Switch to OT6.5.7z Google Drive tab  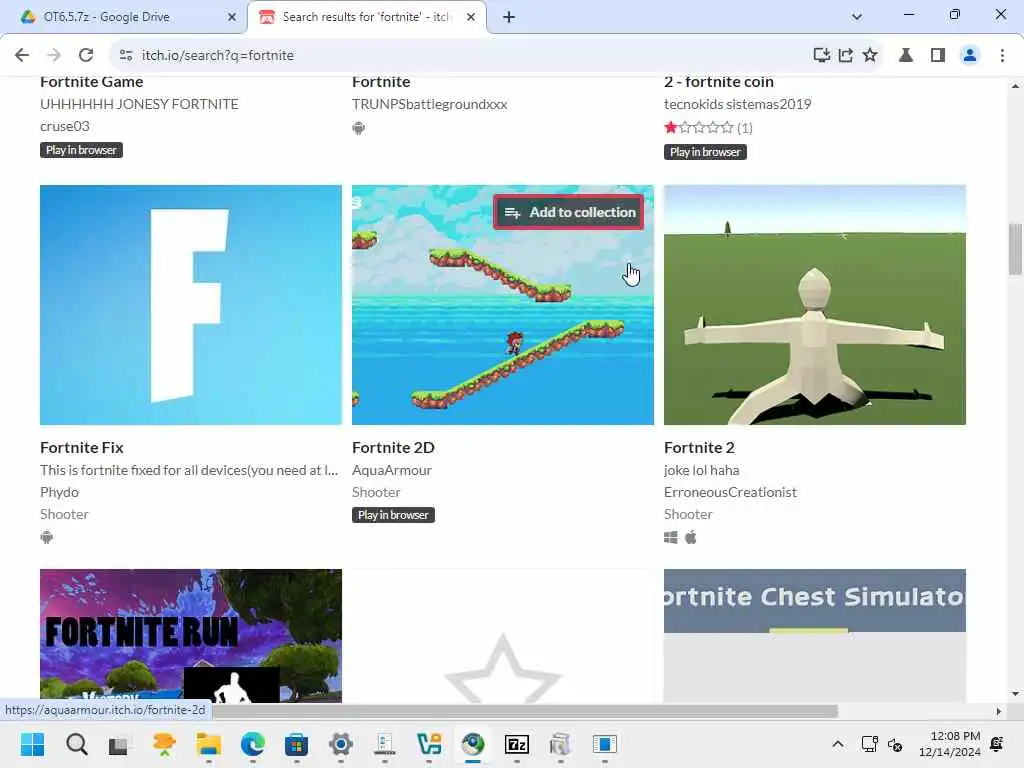(x=124, y=17)
